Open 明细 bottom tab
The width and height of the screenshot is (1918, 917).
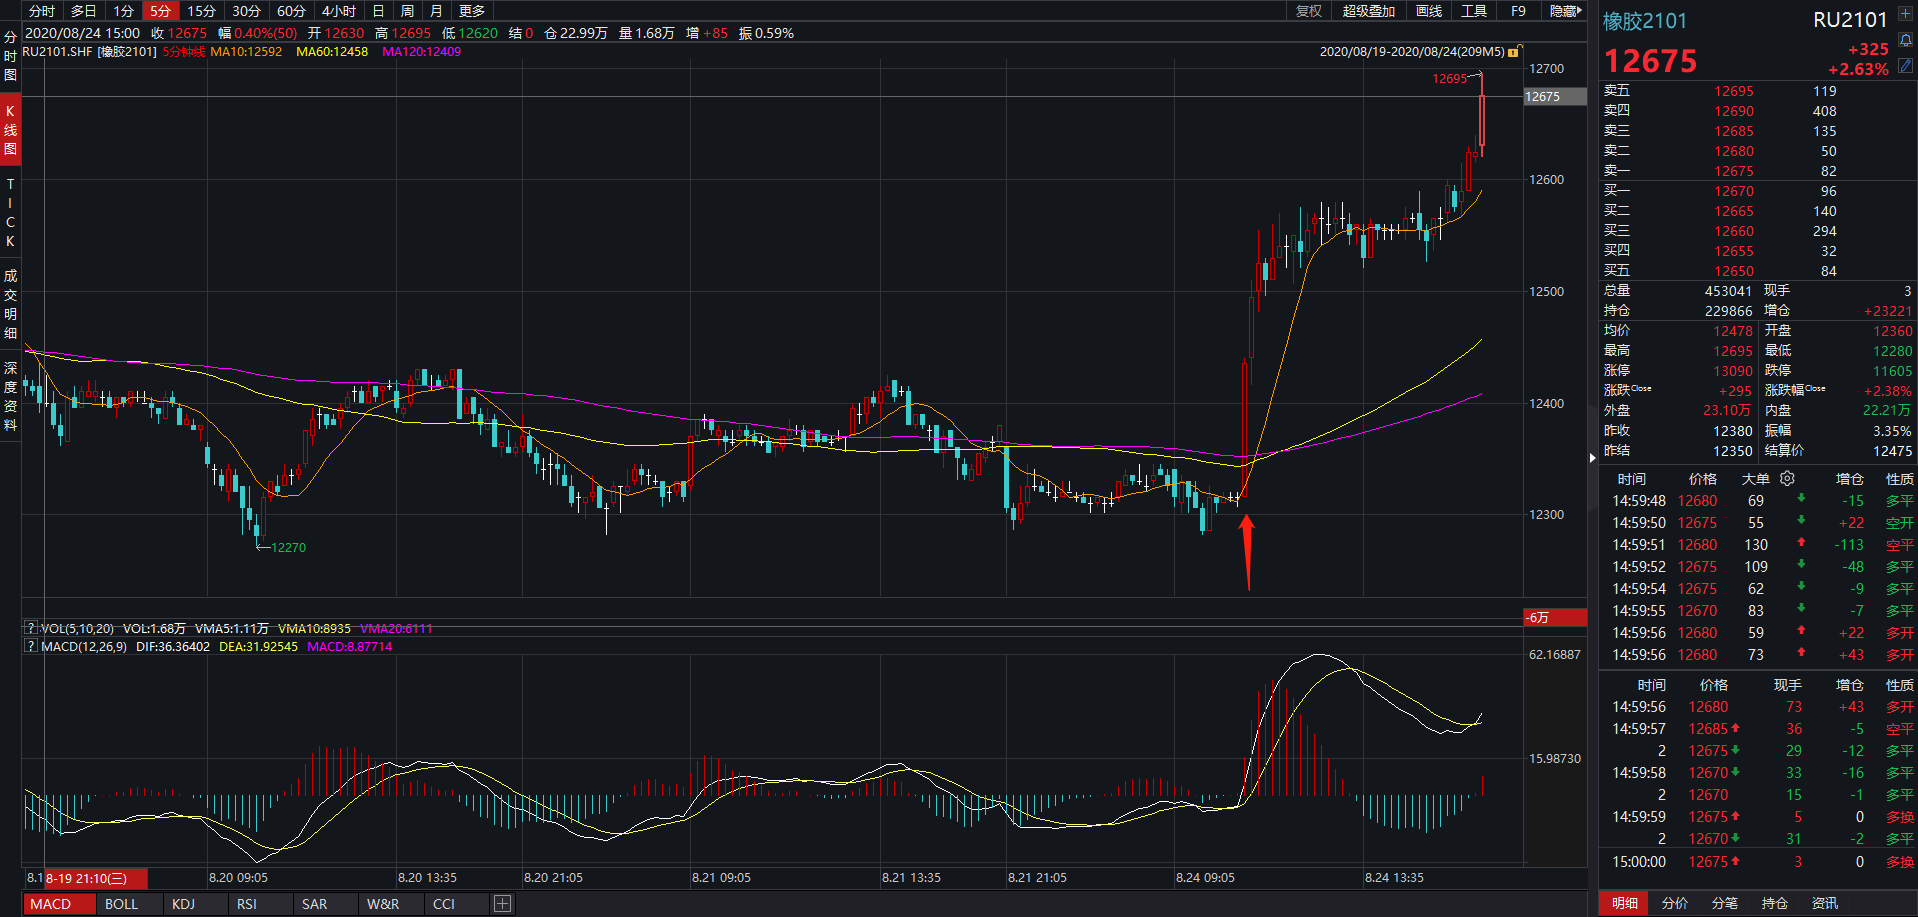click(1625, 903)
